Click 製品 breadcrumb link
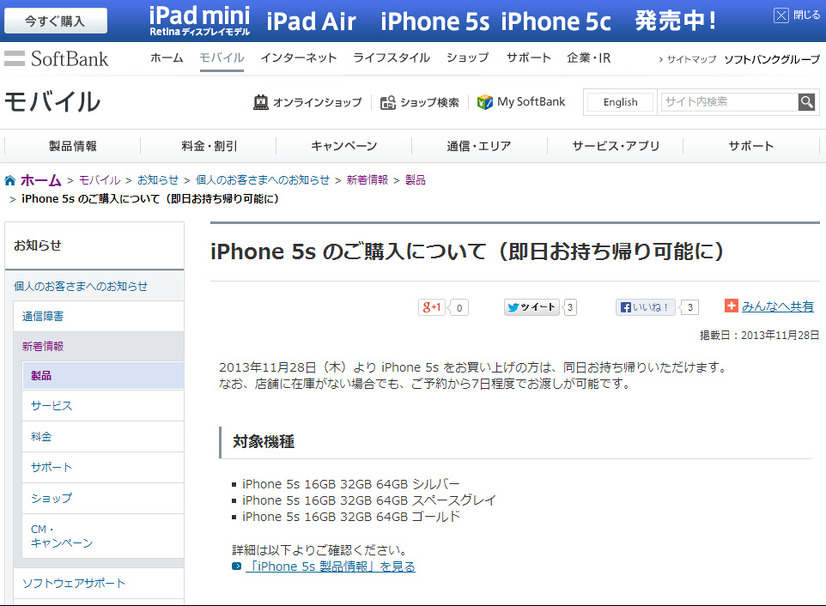The image size is (826, 606). [415, 180]
